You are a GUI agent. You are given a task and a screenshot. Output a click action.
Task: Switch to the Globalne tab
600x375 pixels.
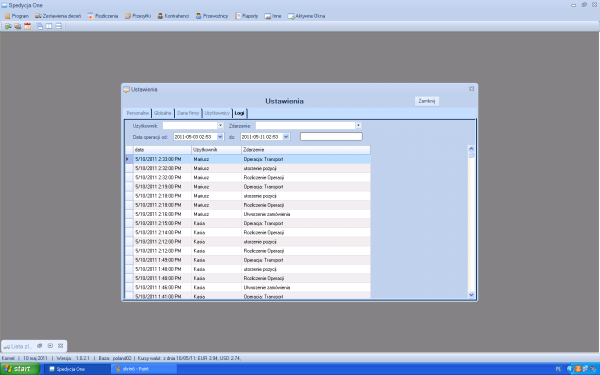163,113
